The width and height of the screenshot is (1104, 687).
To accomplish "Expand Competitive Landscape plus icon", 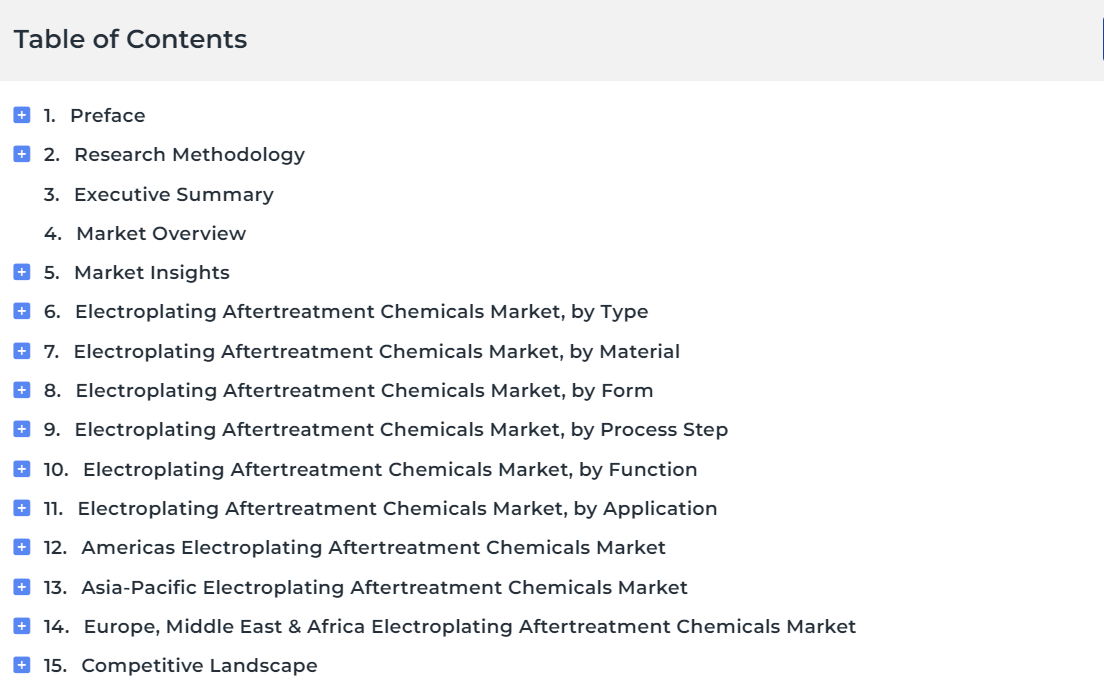I will (x=22, y=665).
